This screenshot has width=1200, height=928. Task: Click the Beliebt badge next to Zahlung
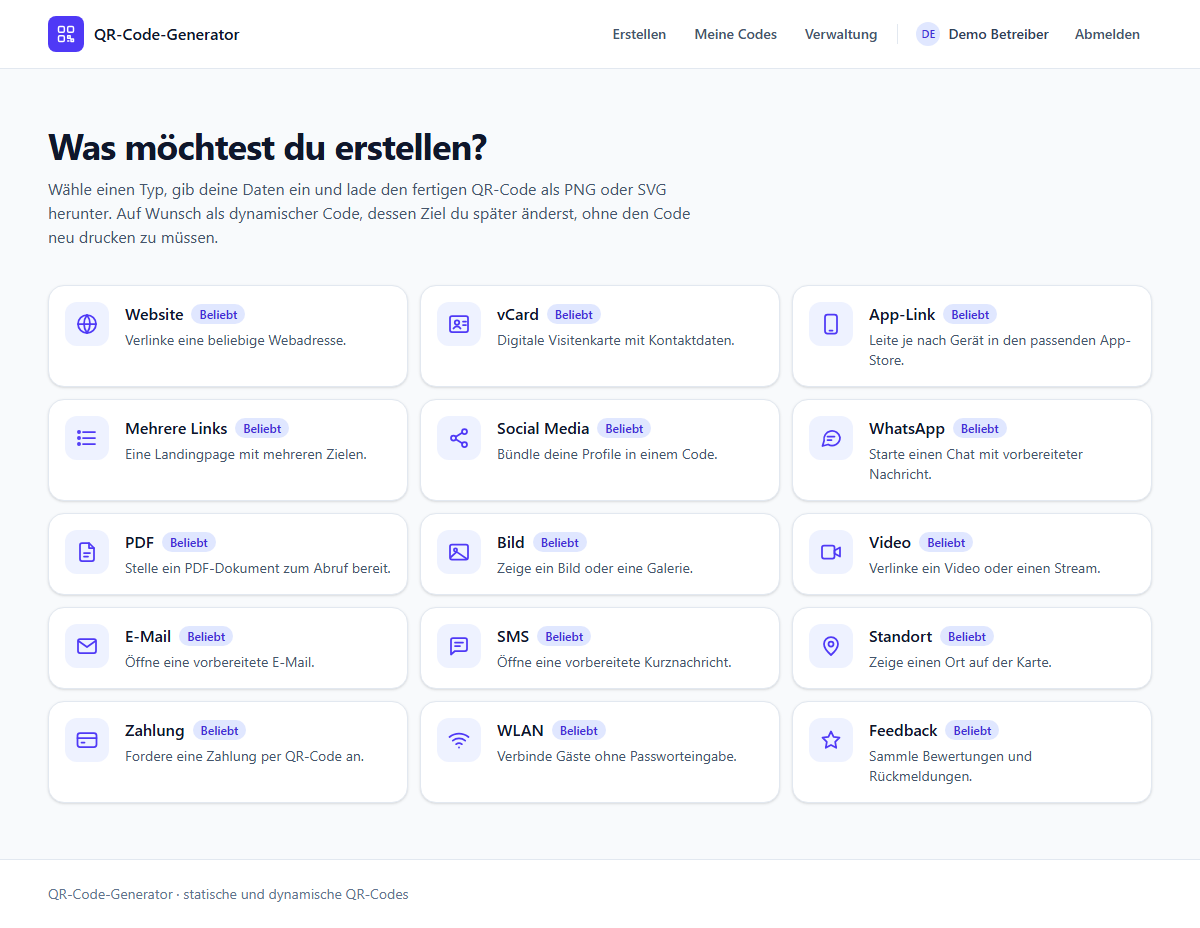point(220,731)
